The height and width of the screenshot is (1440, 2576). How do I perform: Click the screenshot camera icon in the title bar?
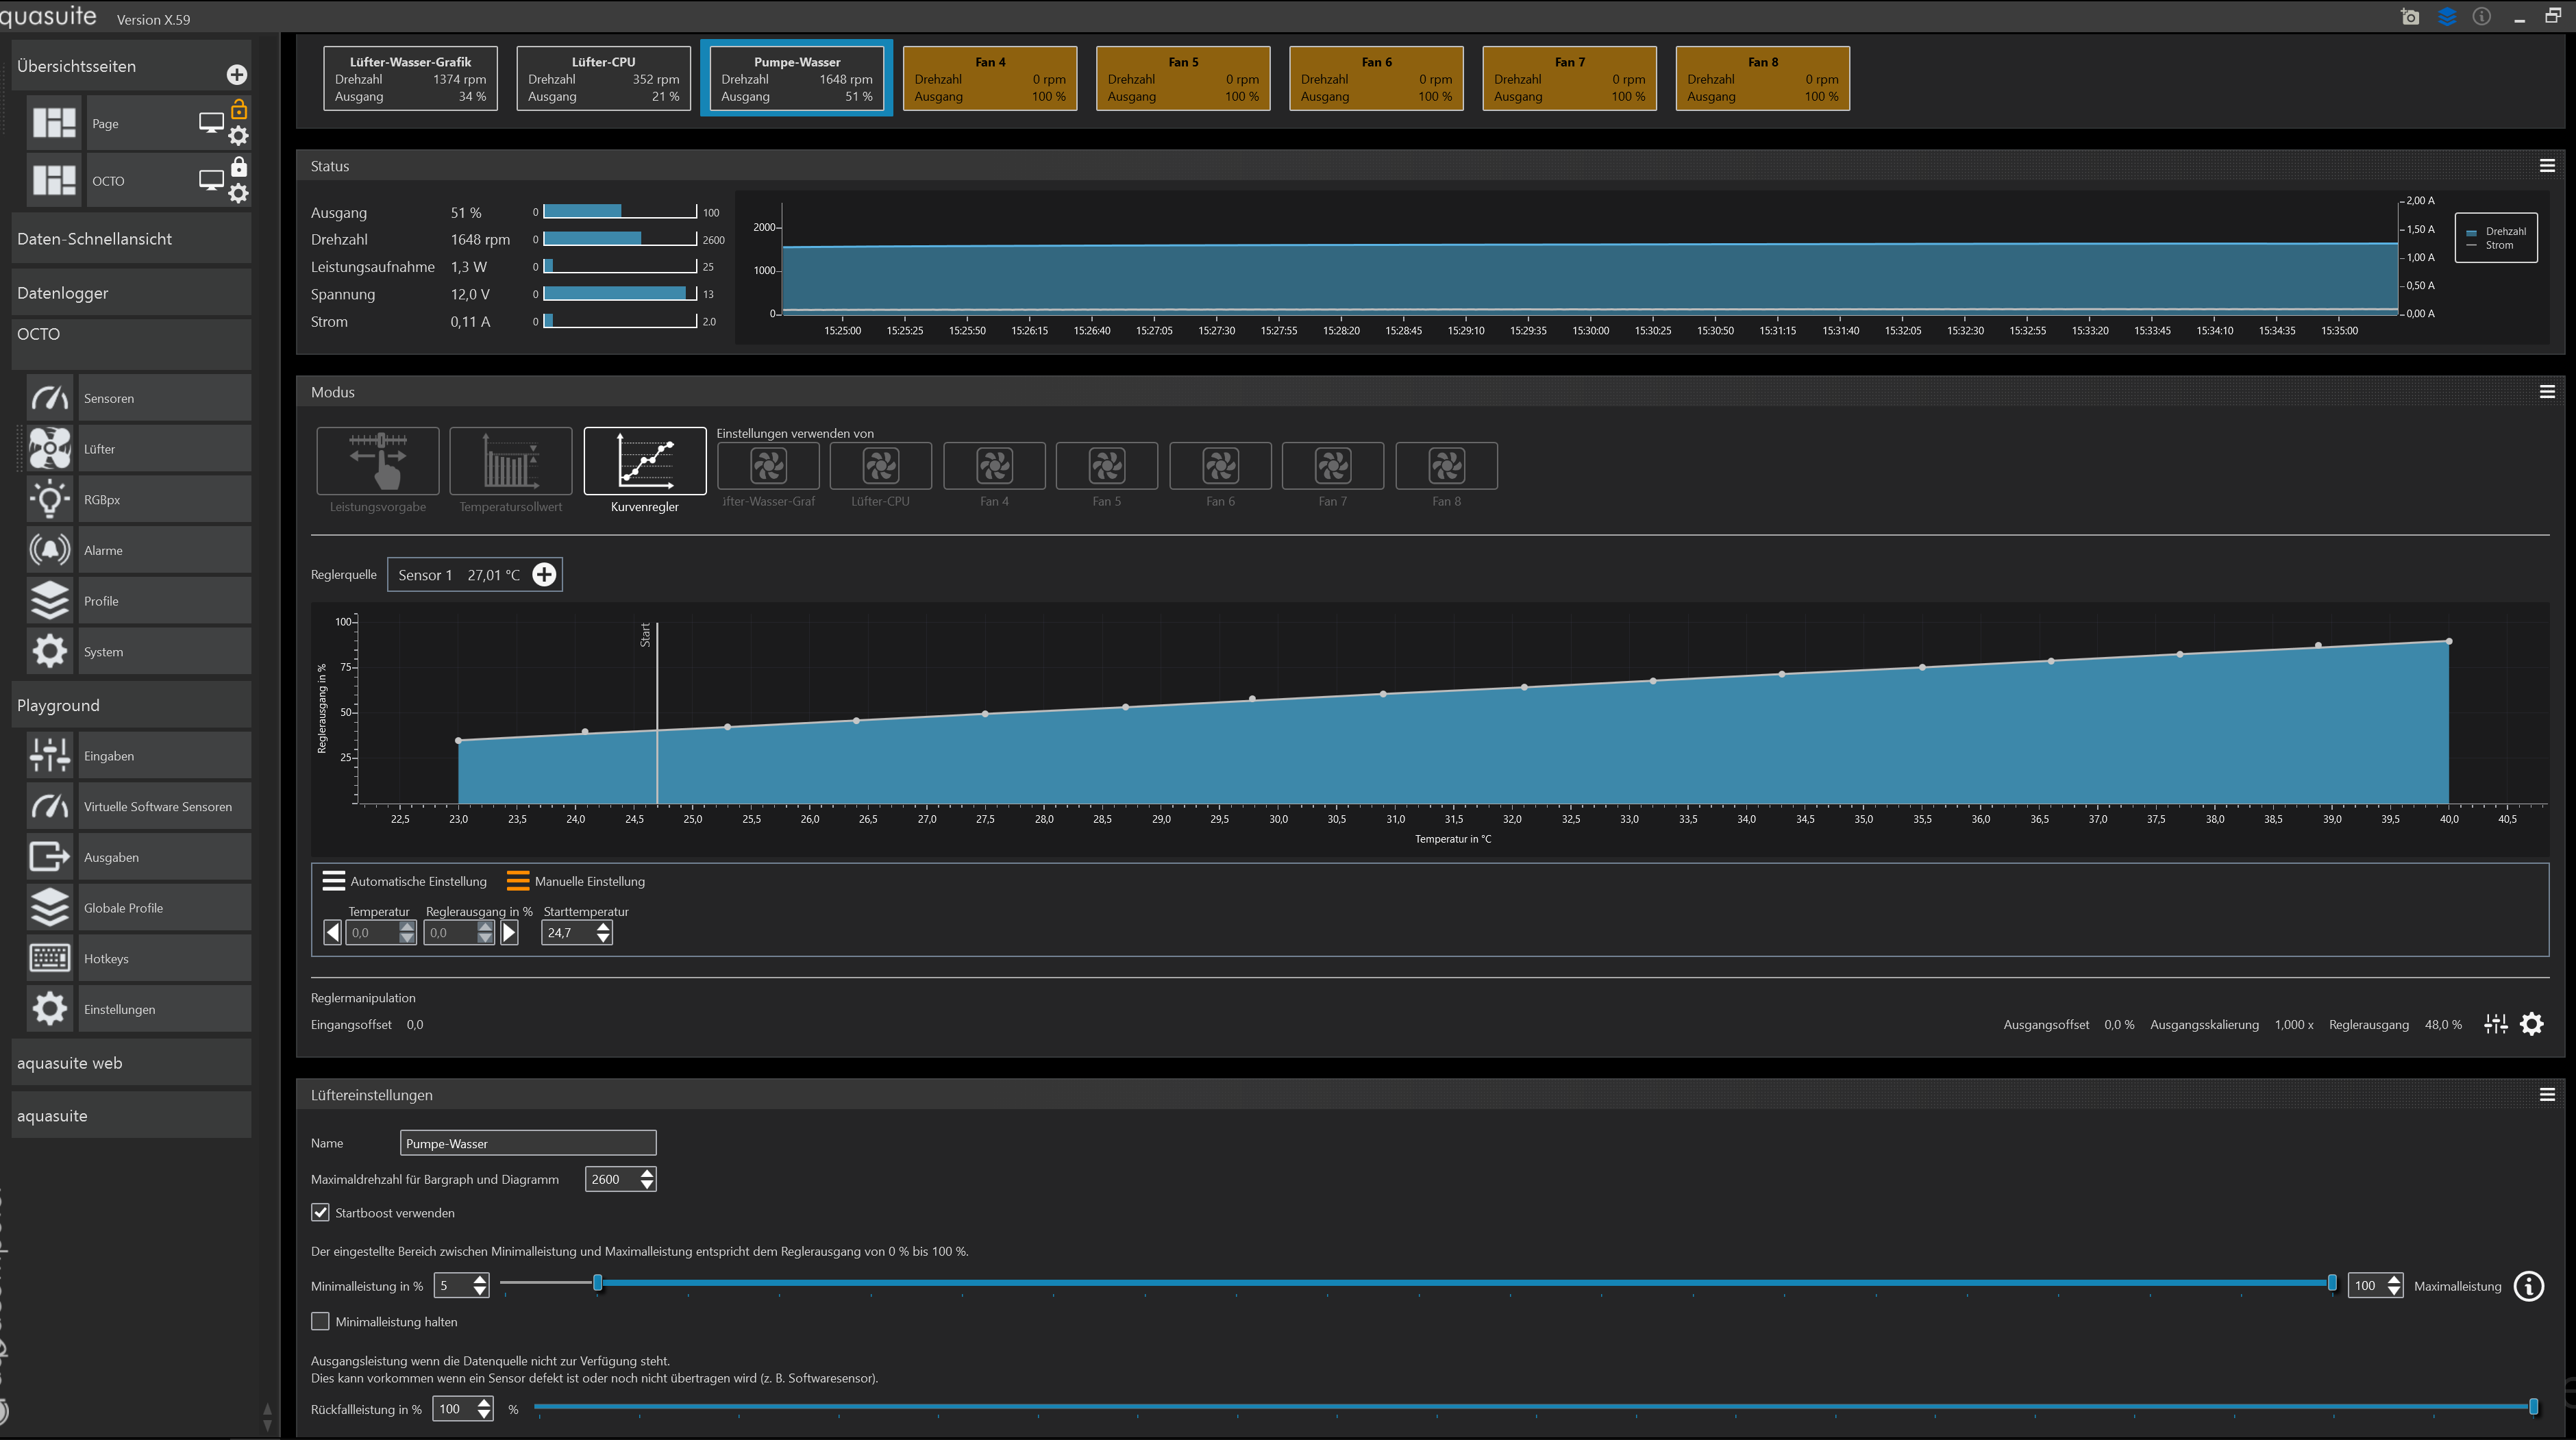click(x=2409, y=17)
